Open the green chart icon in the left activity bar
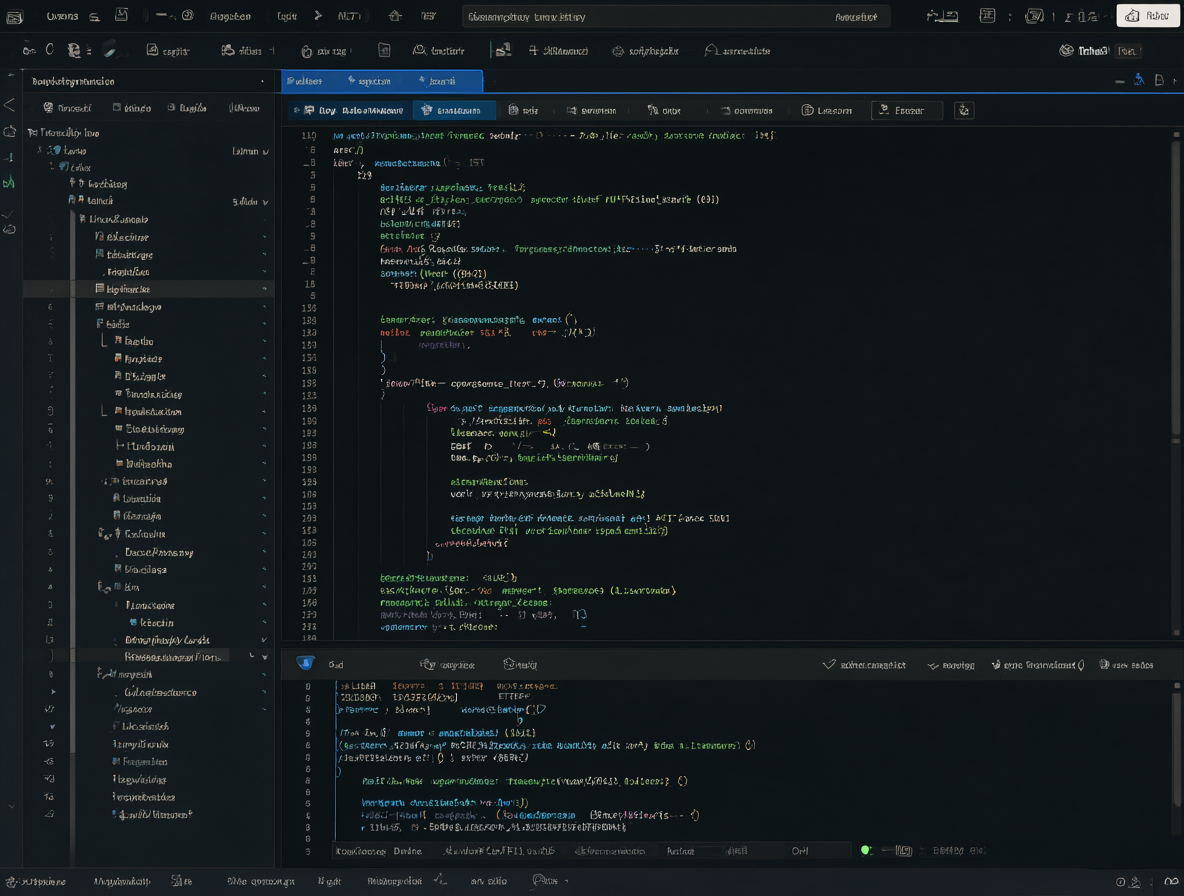This screenshot has width=1184, height=896. coord(9,182)
